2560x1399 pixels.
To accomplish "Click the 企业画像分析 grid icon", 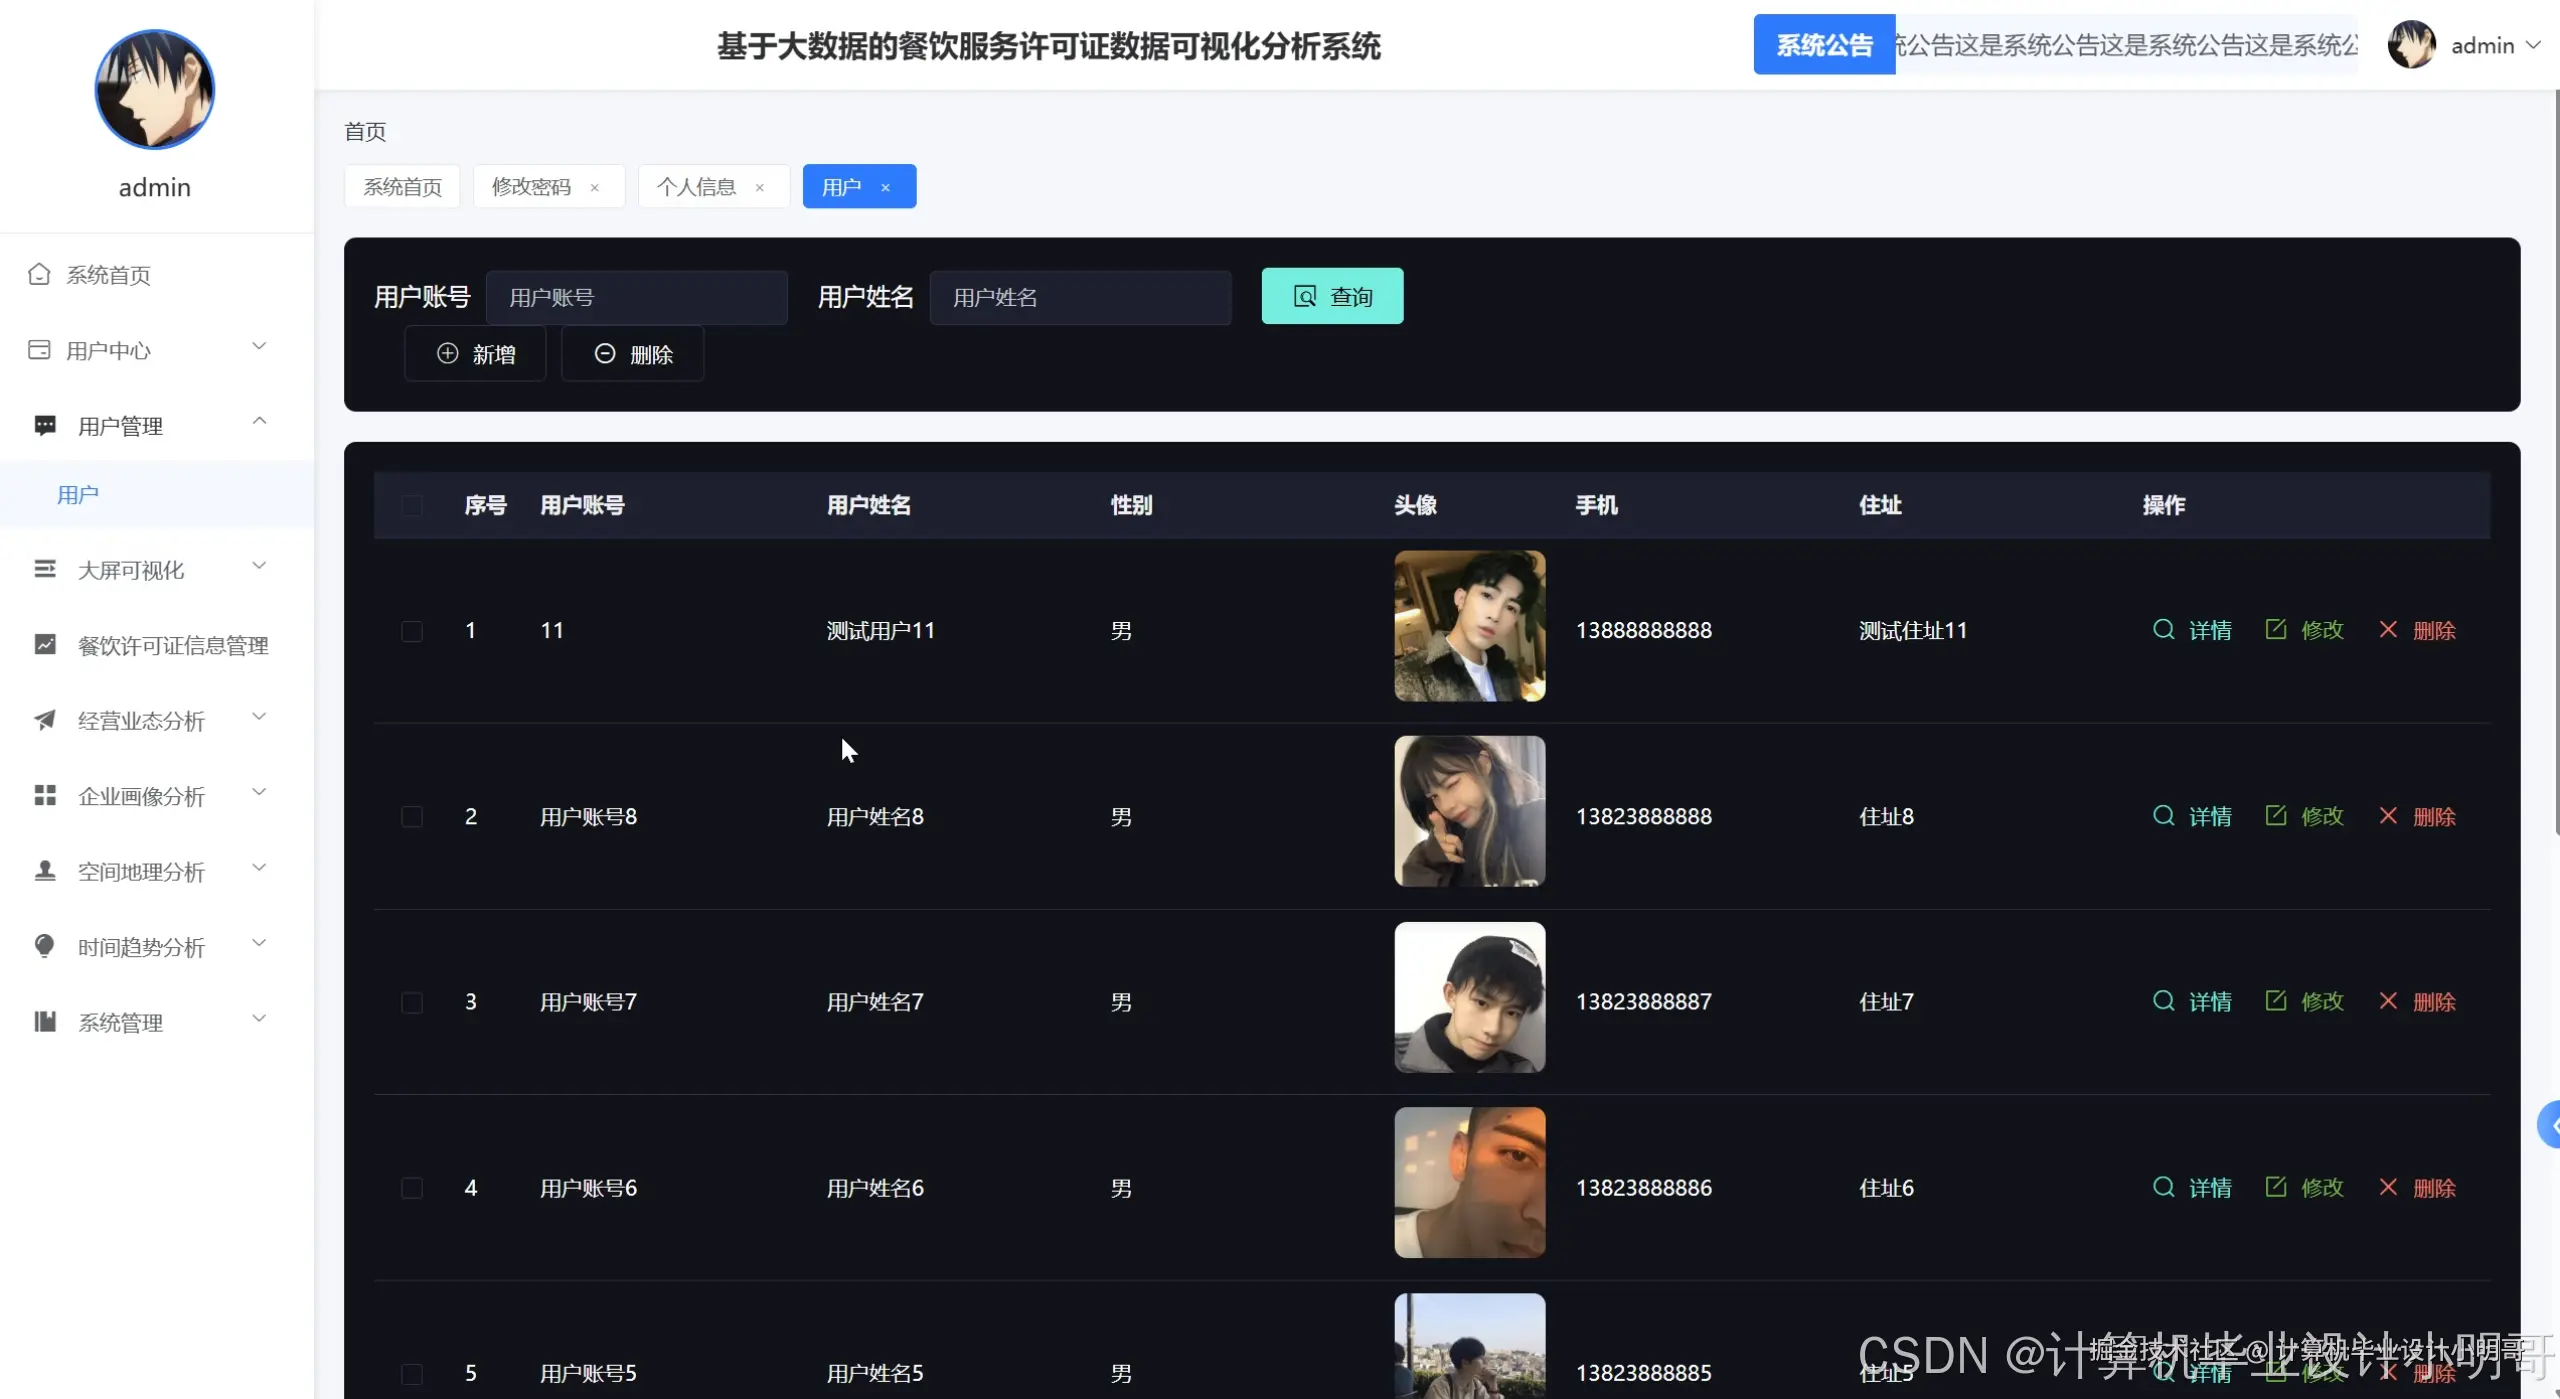I will click(x=45, y=795).
